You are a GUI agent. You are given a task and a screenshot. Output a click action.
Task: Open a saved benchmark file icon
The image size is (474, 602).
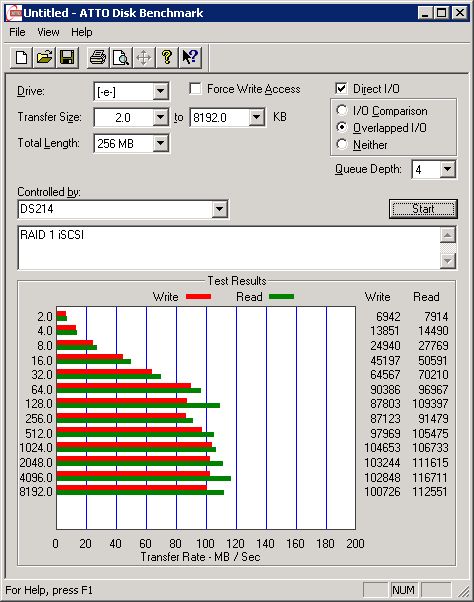(44, 58)
